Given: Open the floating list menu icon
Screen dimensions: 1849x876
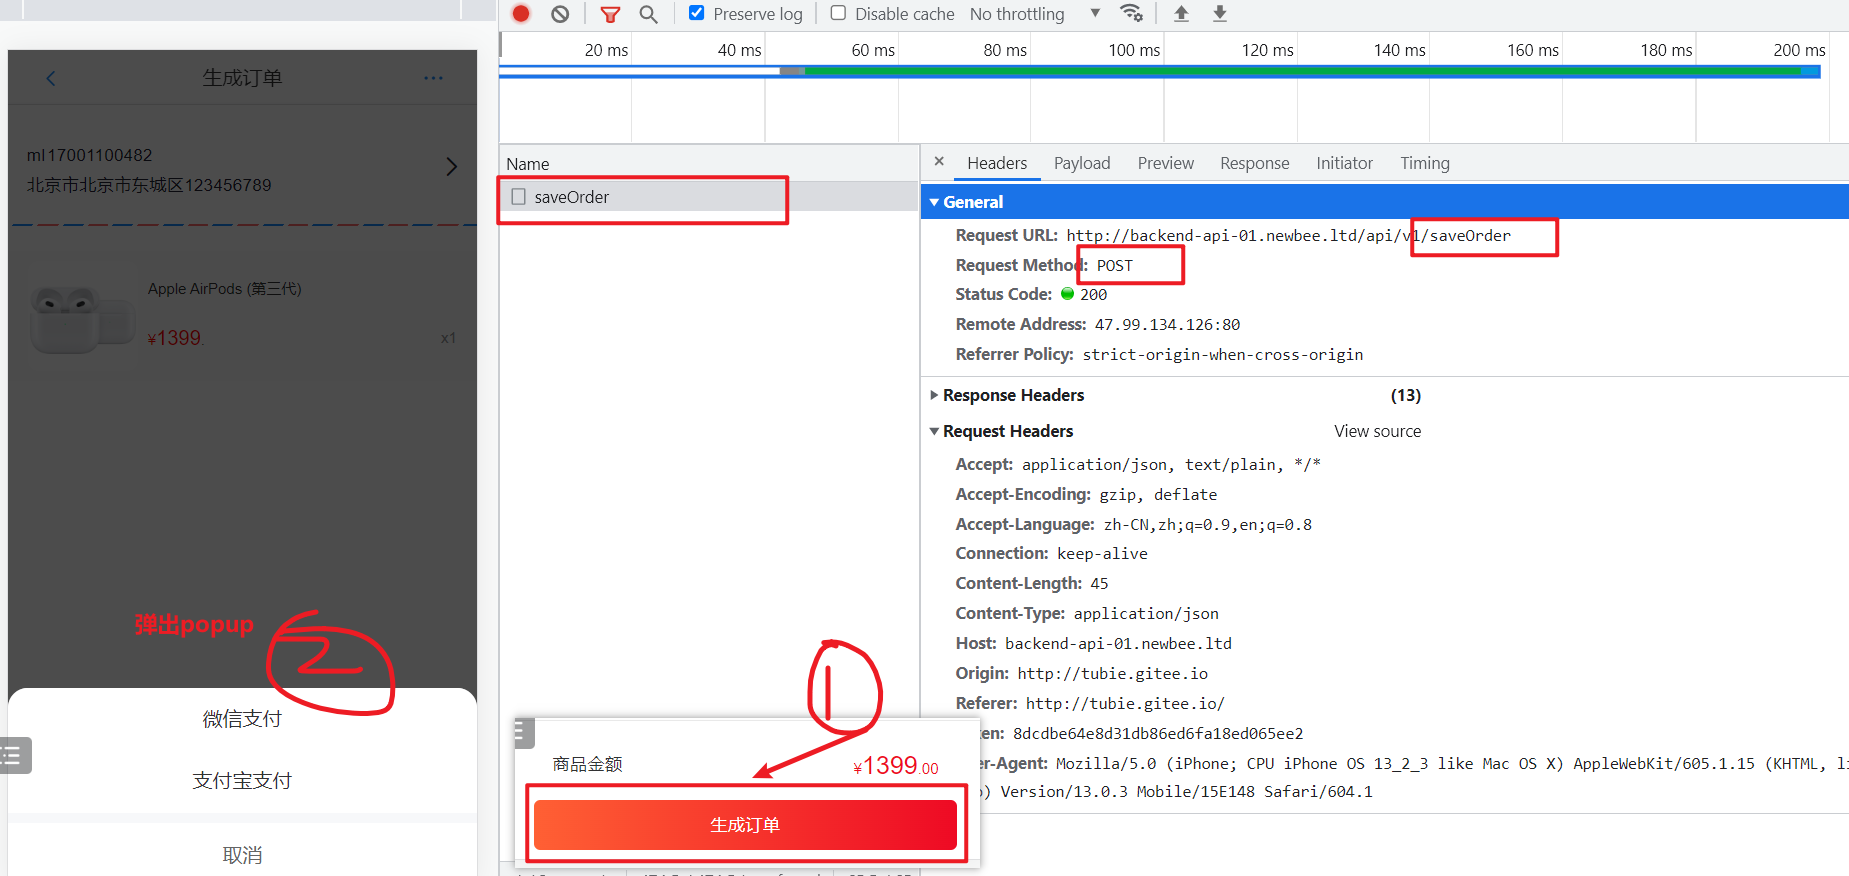Looking at the screenshot, I should pos(13,755).
